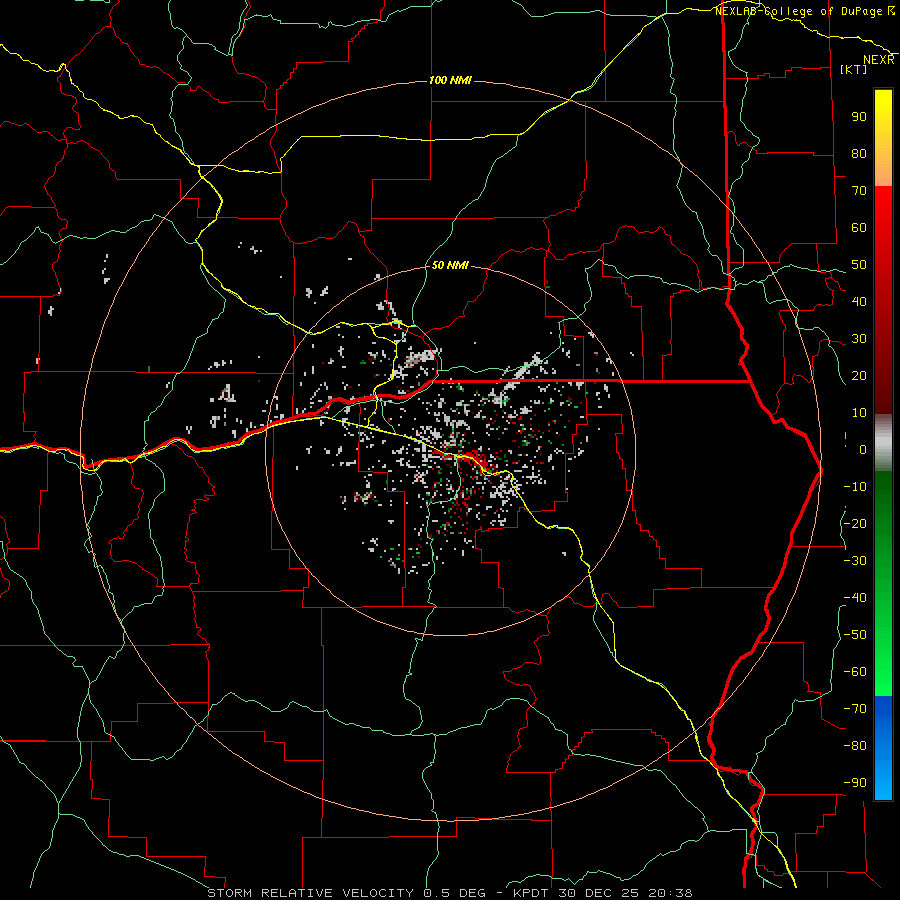The image size is (900, 900).
Task: Click the [KT] units label
Action: pos(854,69)
